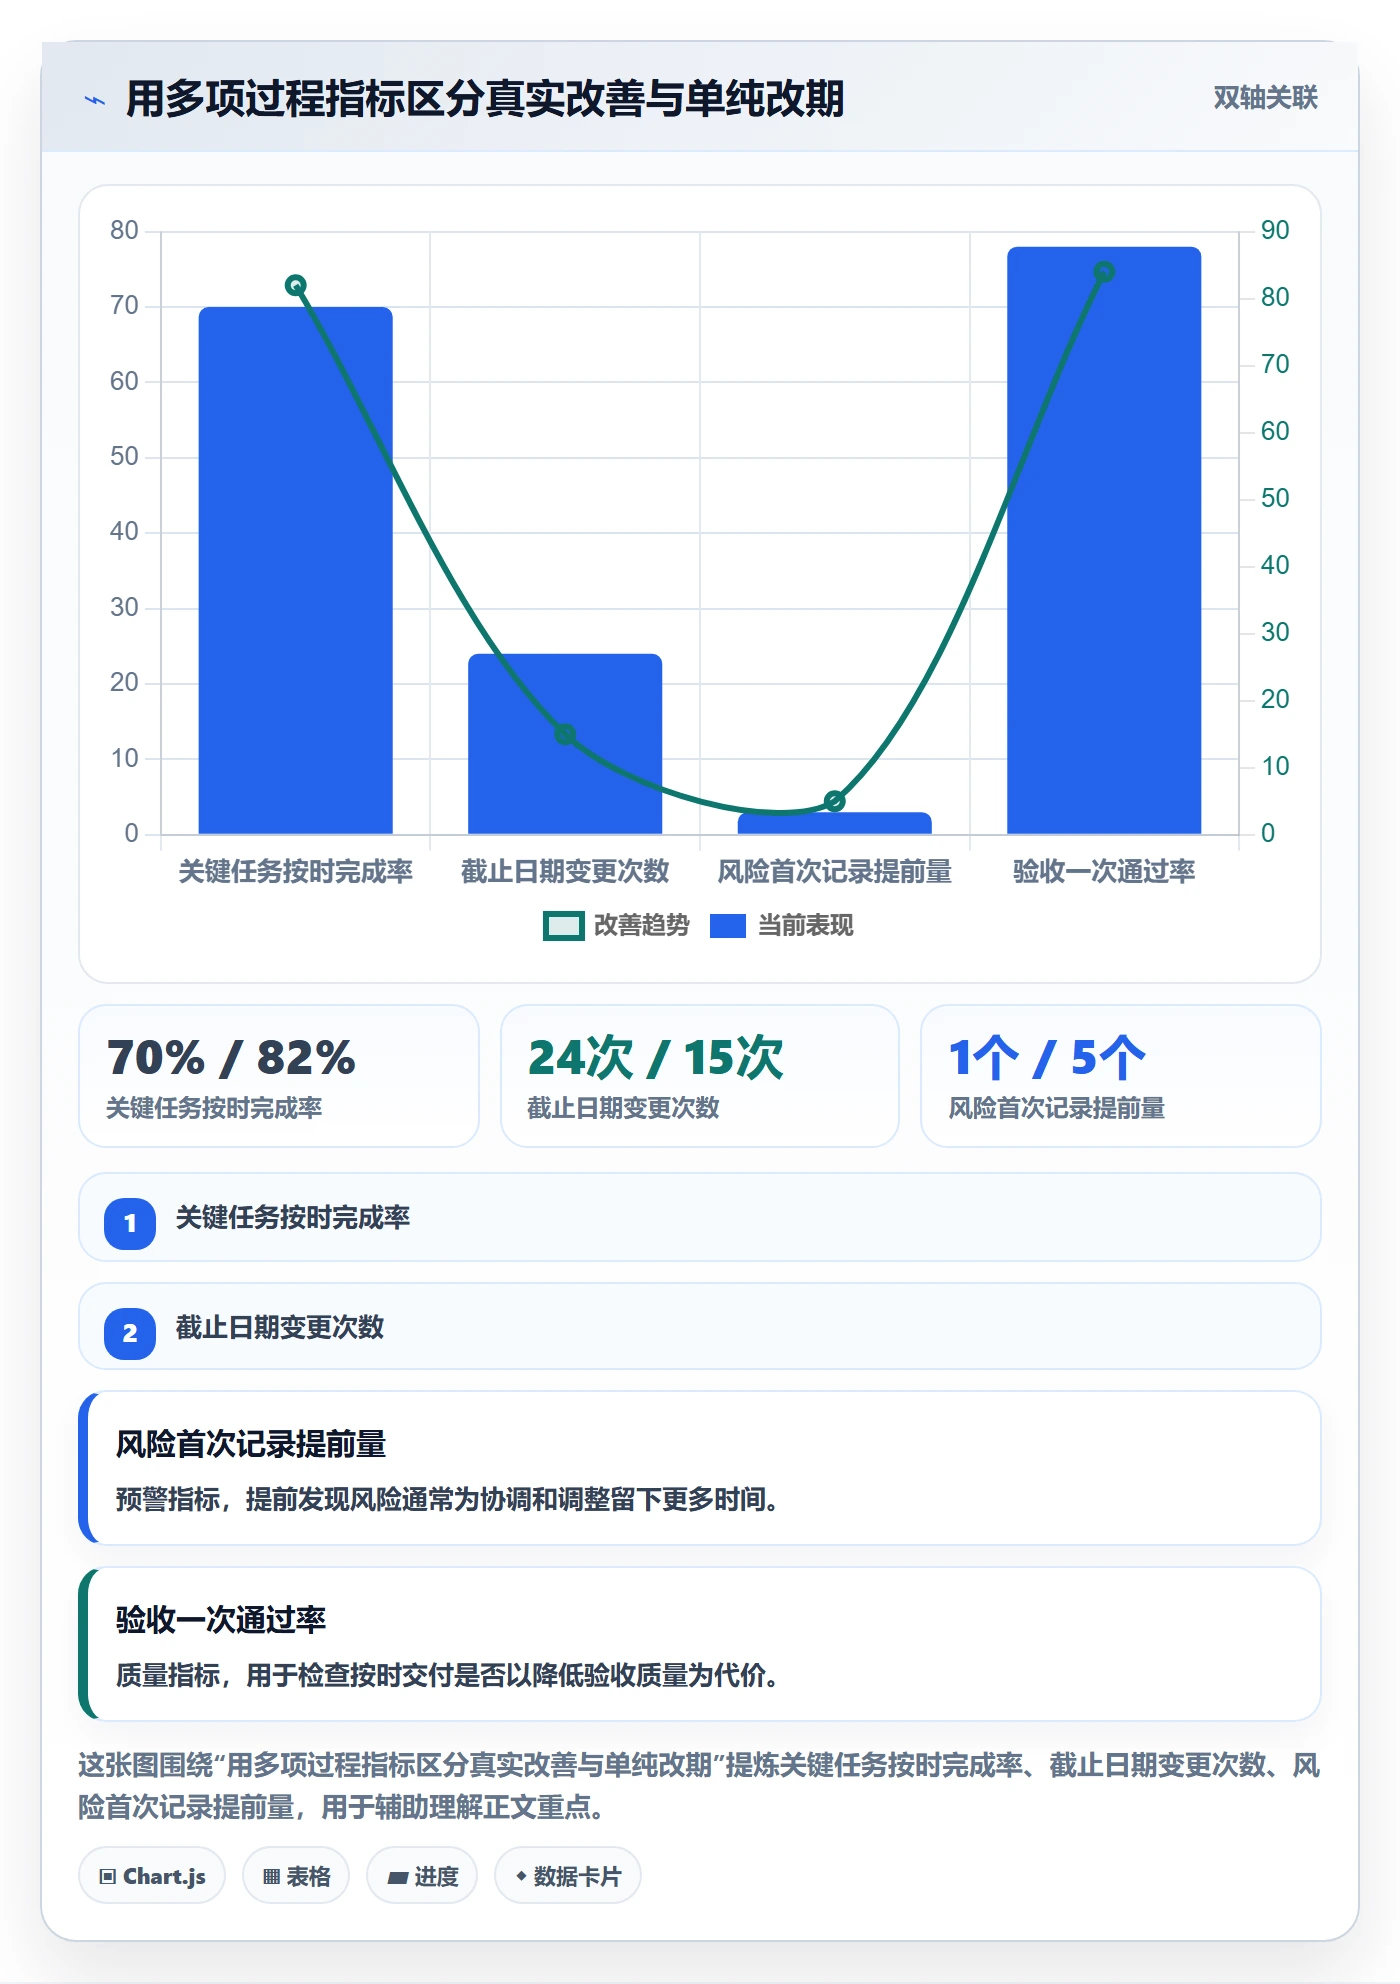Click the x-axis label 截止日期变更次数
1400x1984 pixels.
click(x=565, y=872)
